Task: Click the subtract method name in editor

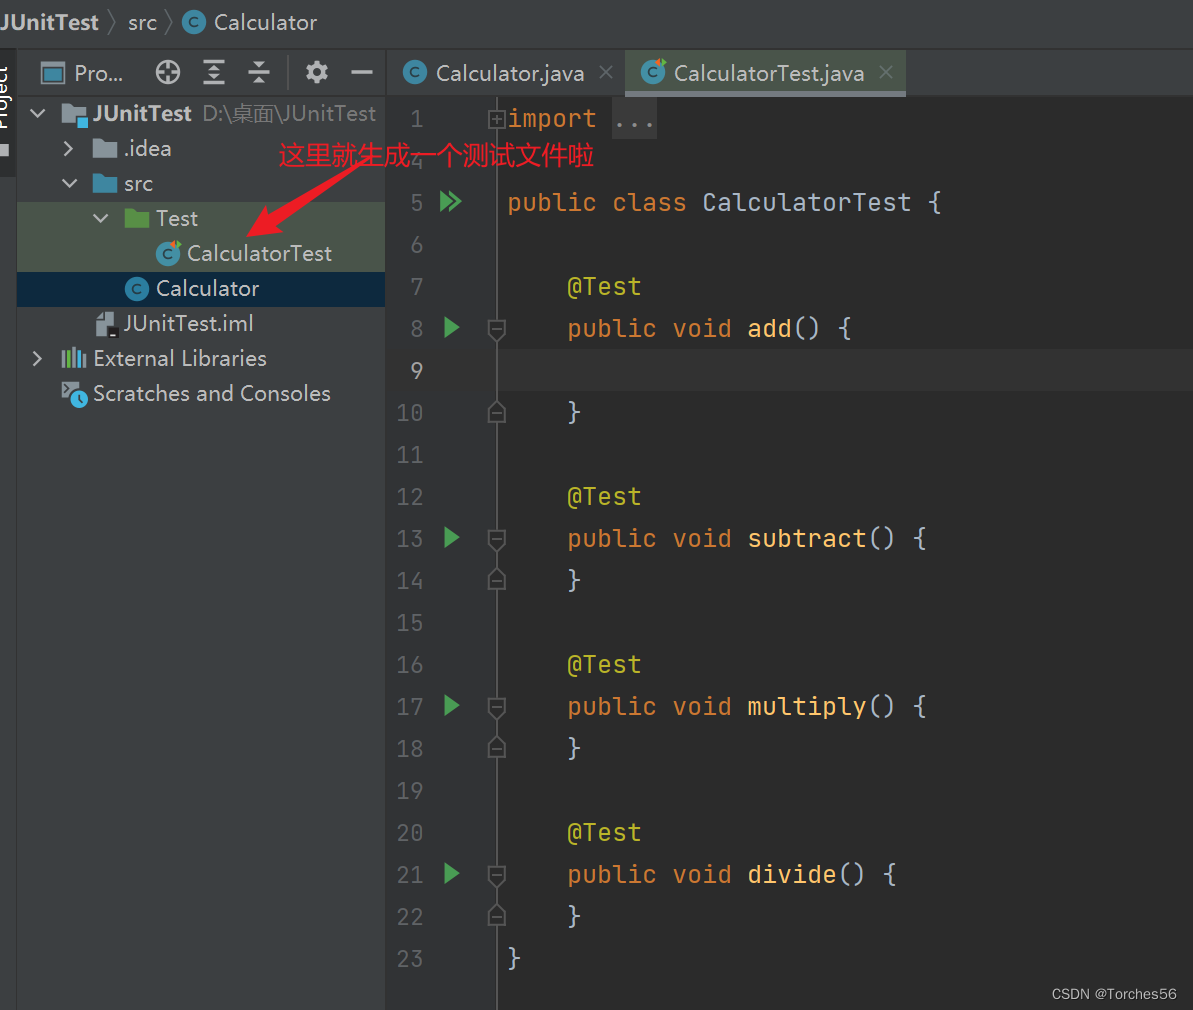Action: [x=806, y=538]
